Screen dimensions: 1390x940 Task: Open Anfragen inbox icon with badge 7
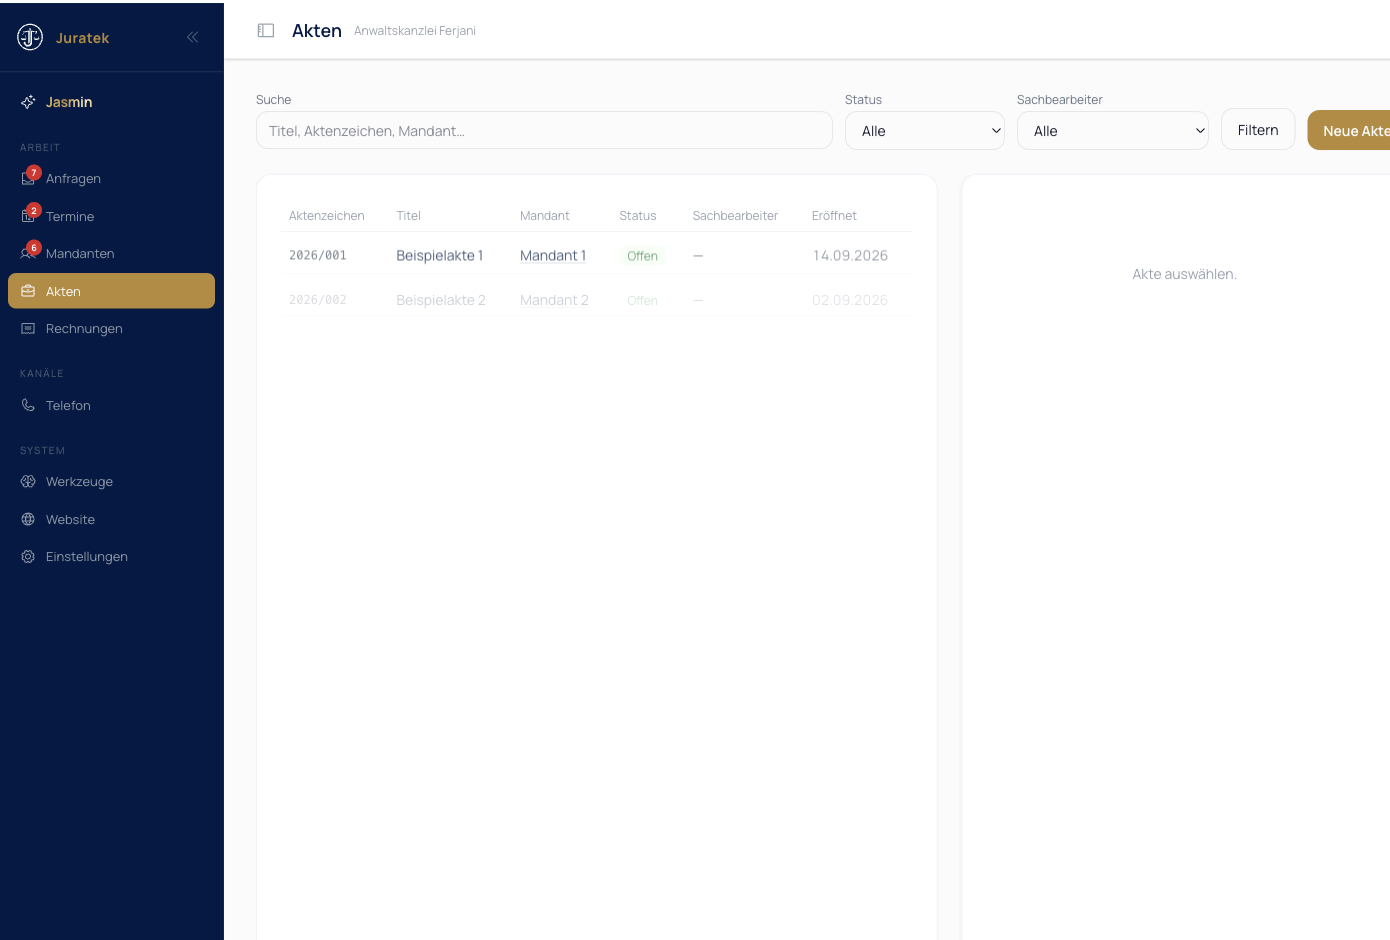28,178
